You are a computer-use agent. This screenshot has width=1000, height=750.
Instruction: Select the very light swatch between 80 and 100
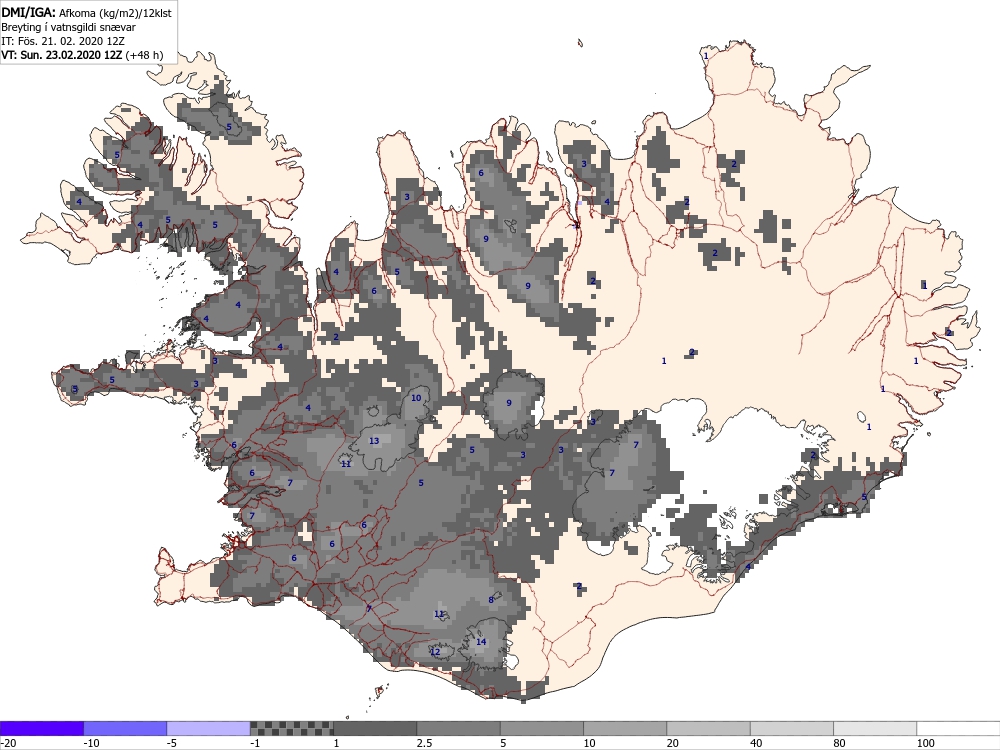(x=875, y=728)
